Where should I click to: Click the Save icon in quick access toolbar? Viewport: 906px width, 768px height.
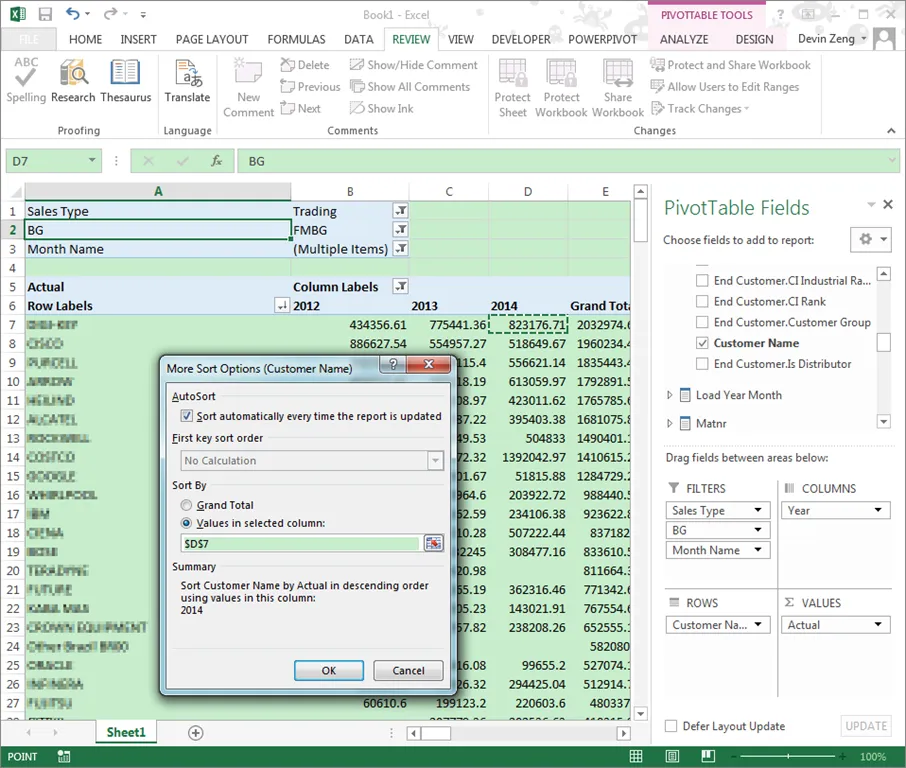pyautogui.click(x=45, y=14)
